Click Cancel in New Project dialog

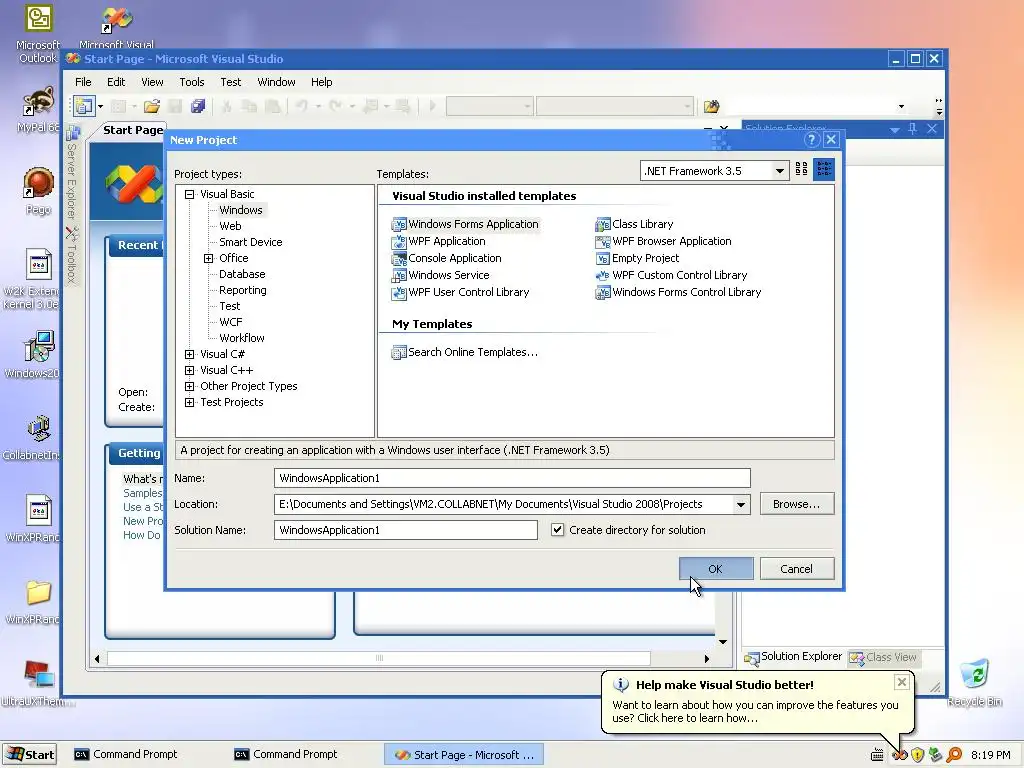click(x=797, y=569)
